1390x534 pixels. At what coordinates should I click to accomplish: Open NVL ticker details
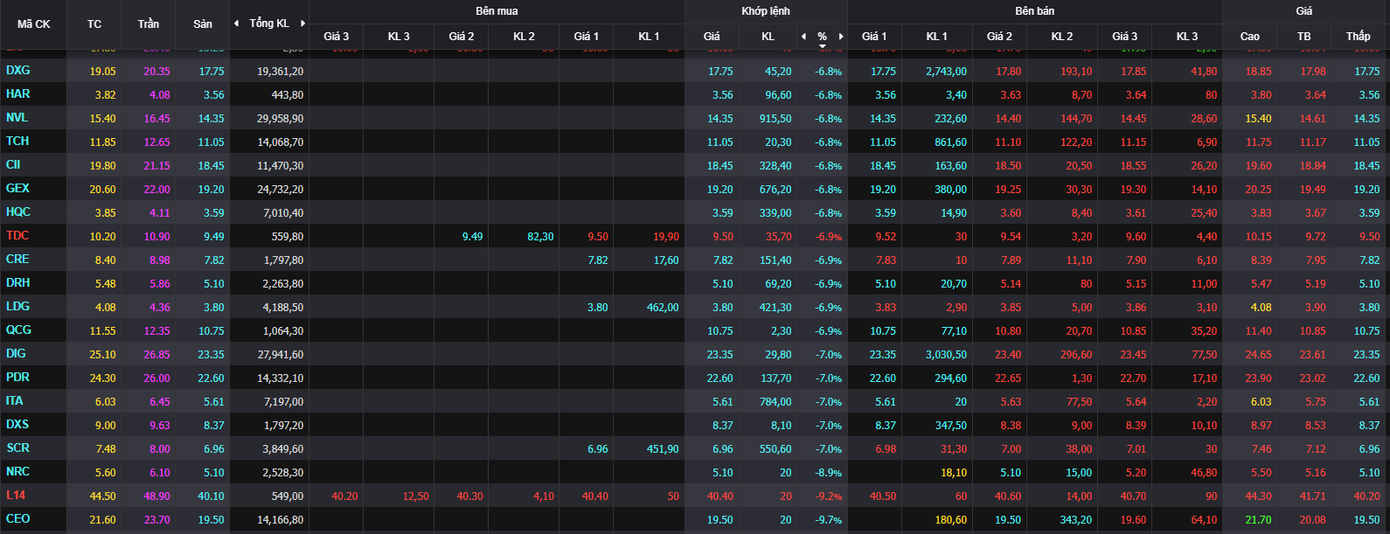(17, 117)
